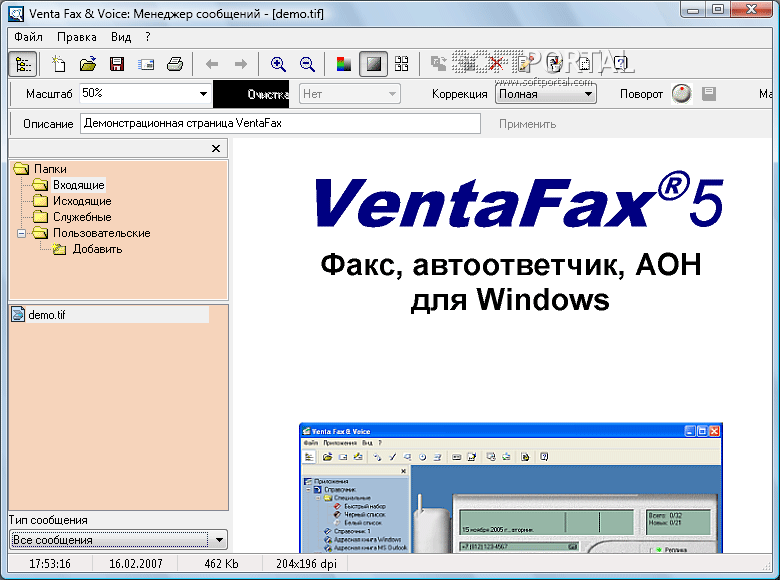Zoom in with the plus magnifier
Screen dimensions: 780x580
(278, 64)
